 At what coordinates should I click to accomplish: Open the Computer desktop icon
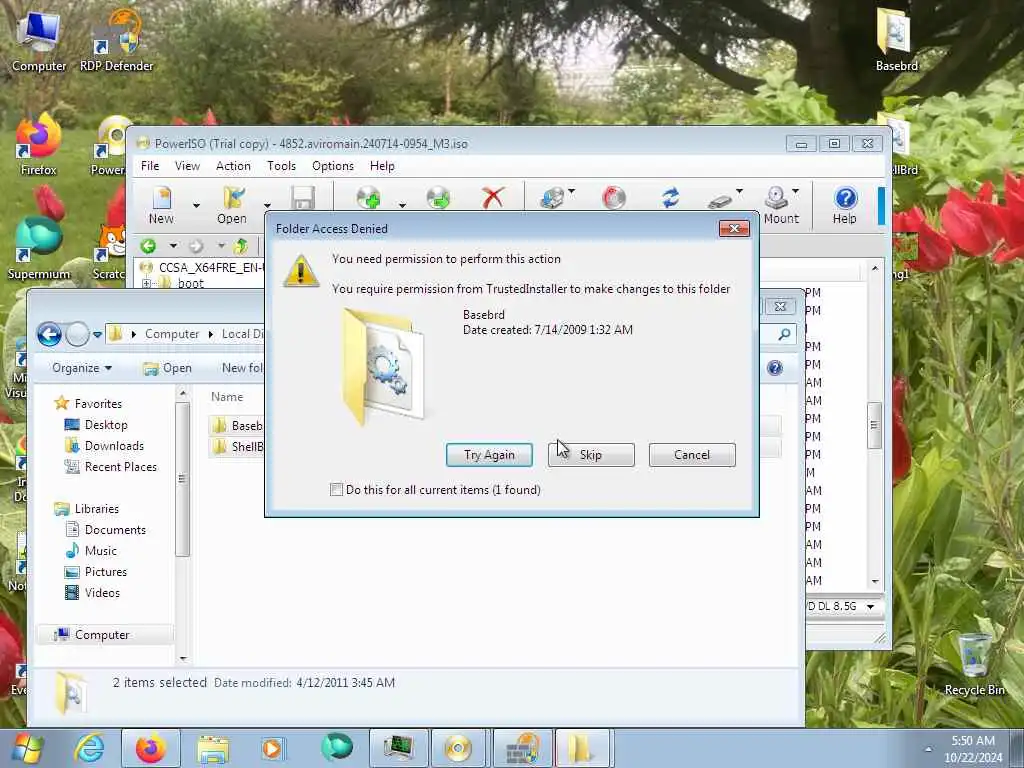(39, 40)
